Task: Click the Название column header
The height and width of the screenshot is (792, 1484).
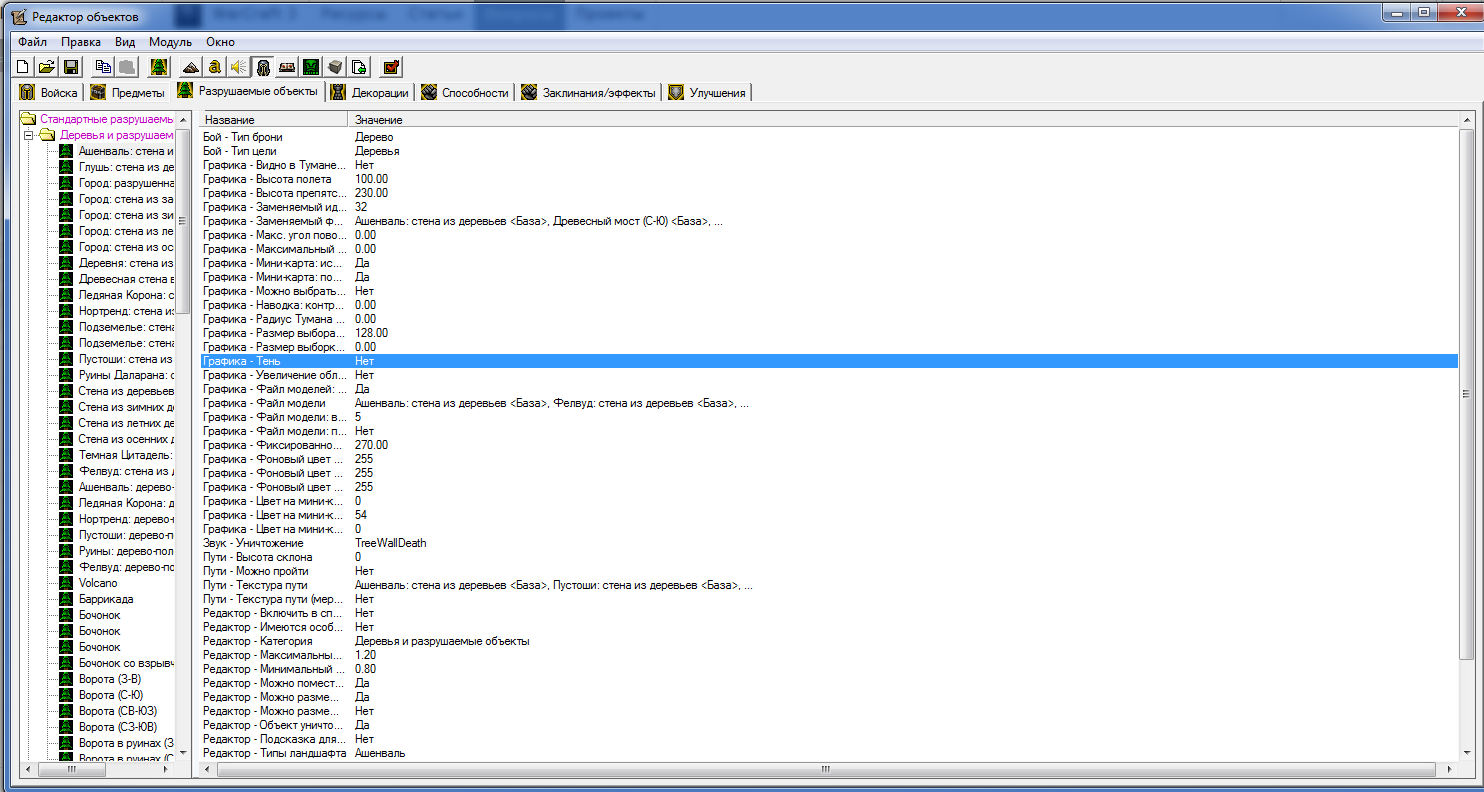Action: (x=274, y=120)
